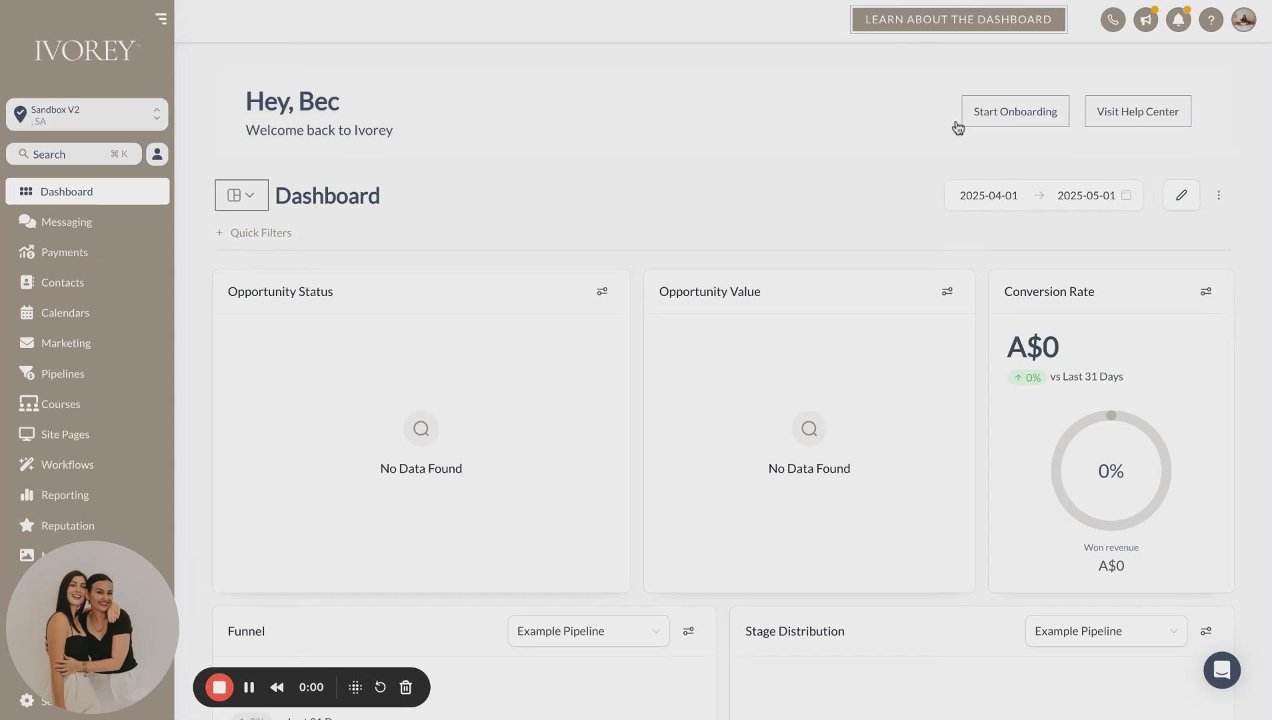This screenshot has width=1272, height=720.
Task: Click the webcam bubble thumbnail
Action: [92, 628]
